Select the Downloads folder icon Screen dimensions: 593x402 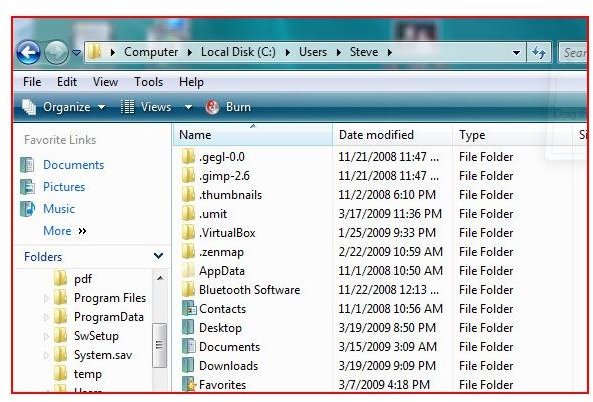coord(188,365)
